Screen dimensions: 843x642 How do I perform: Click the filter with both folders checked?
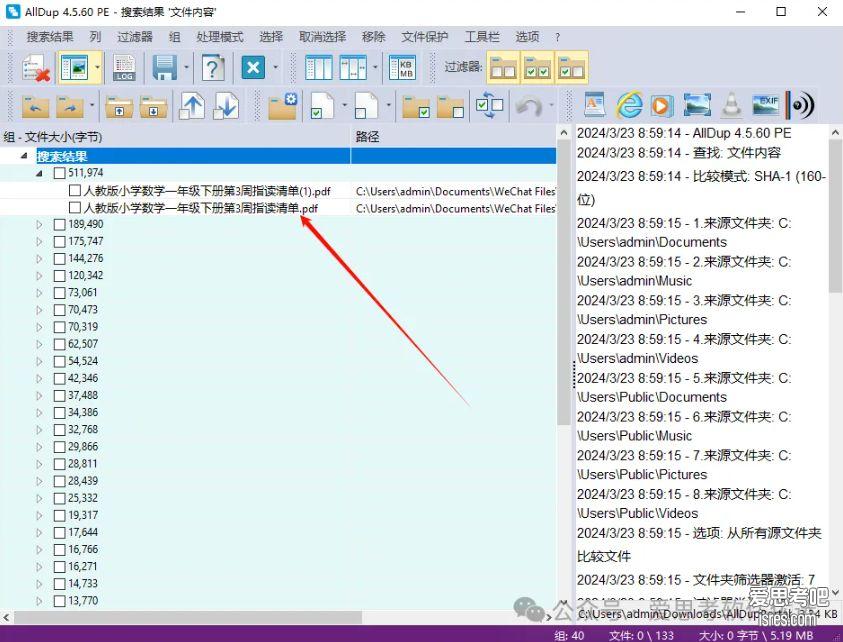pyautogui.click(x=537, y=68)
